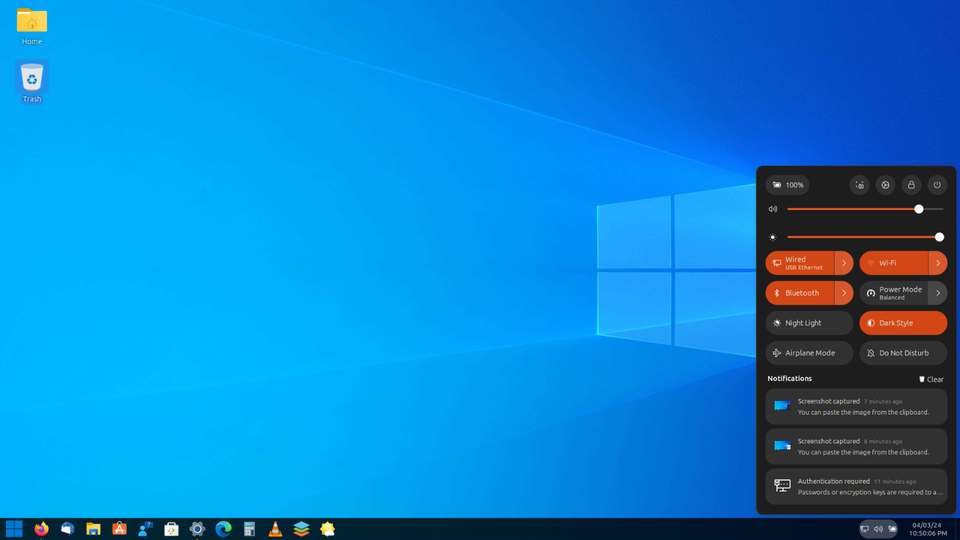Image resolution: width=960 pixels, height=540 pixels.
Task: Open the Start menu Windows logo
Action: click(14, 528)
